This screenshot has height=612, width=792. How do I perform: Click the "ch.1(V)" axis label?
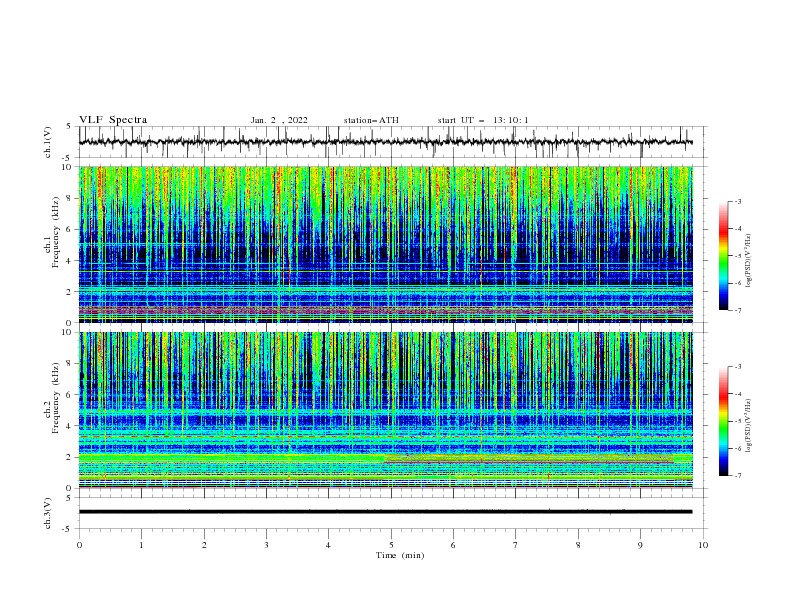[48, 142]
